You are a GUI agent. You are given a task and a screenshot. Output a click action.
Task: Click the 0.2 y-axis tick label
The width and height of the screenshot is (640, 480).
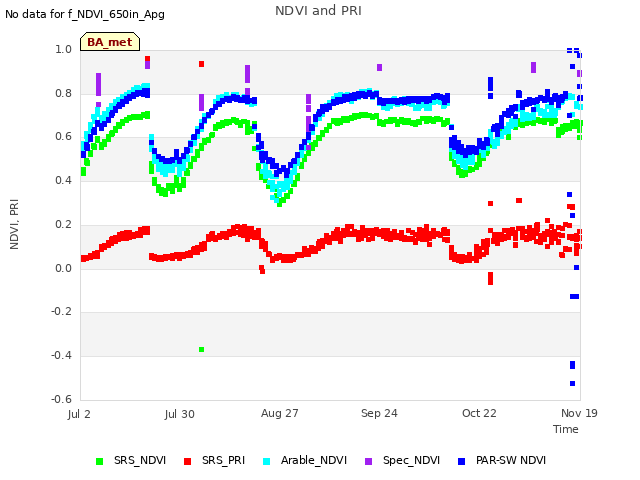point(64,224)
